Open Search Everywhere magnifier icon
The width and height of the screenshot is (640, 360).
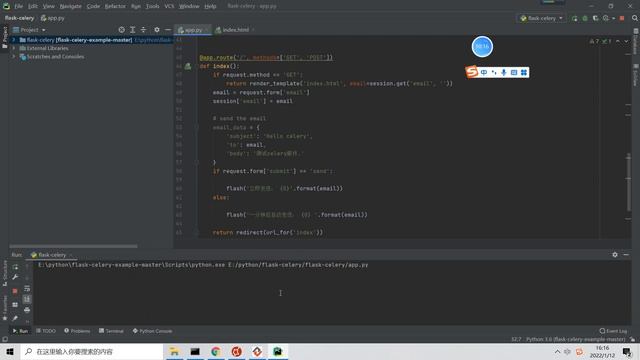(x=635, y=18)
